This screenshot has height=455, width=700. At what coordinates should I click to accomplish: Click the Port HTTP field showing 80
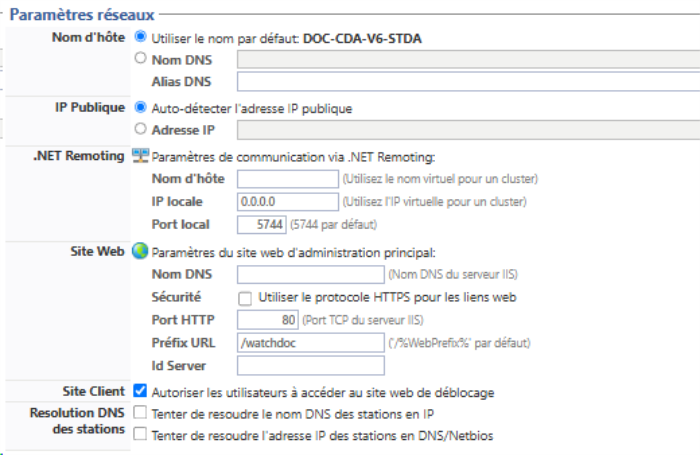click(268, 320)
